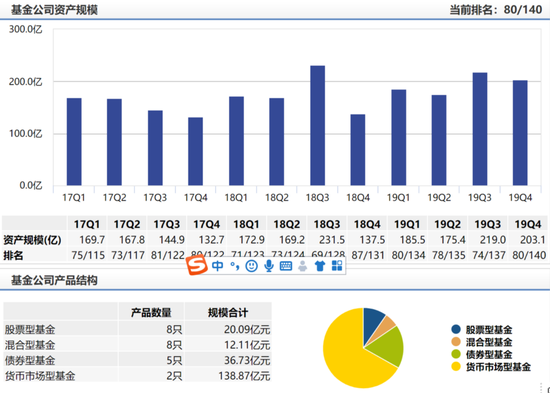Click the 当前排名：80/140 label

pos(496,9)
